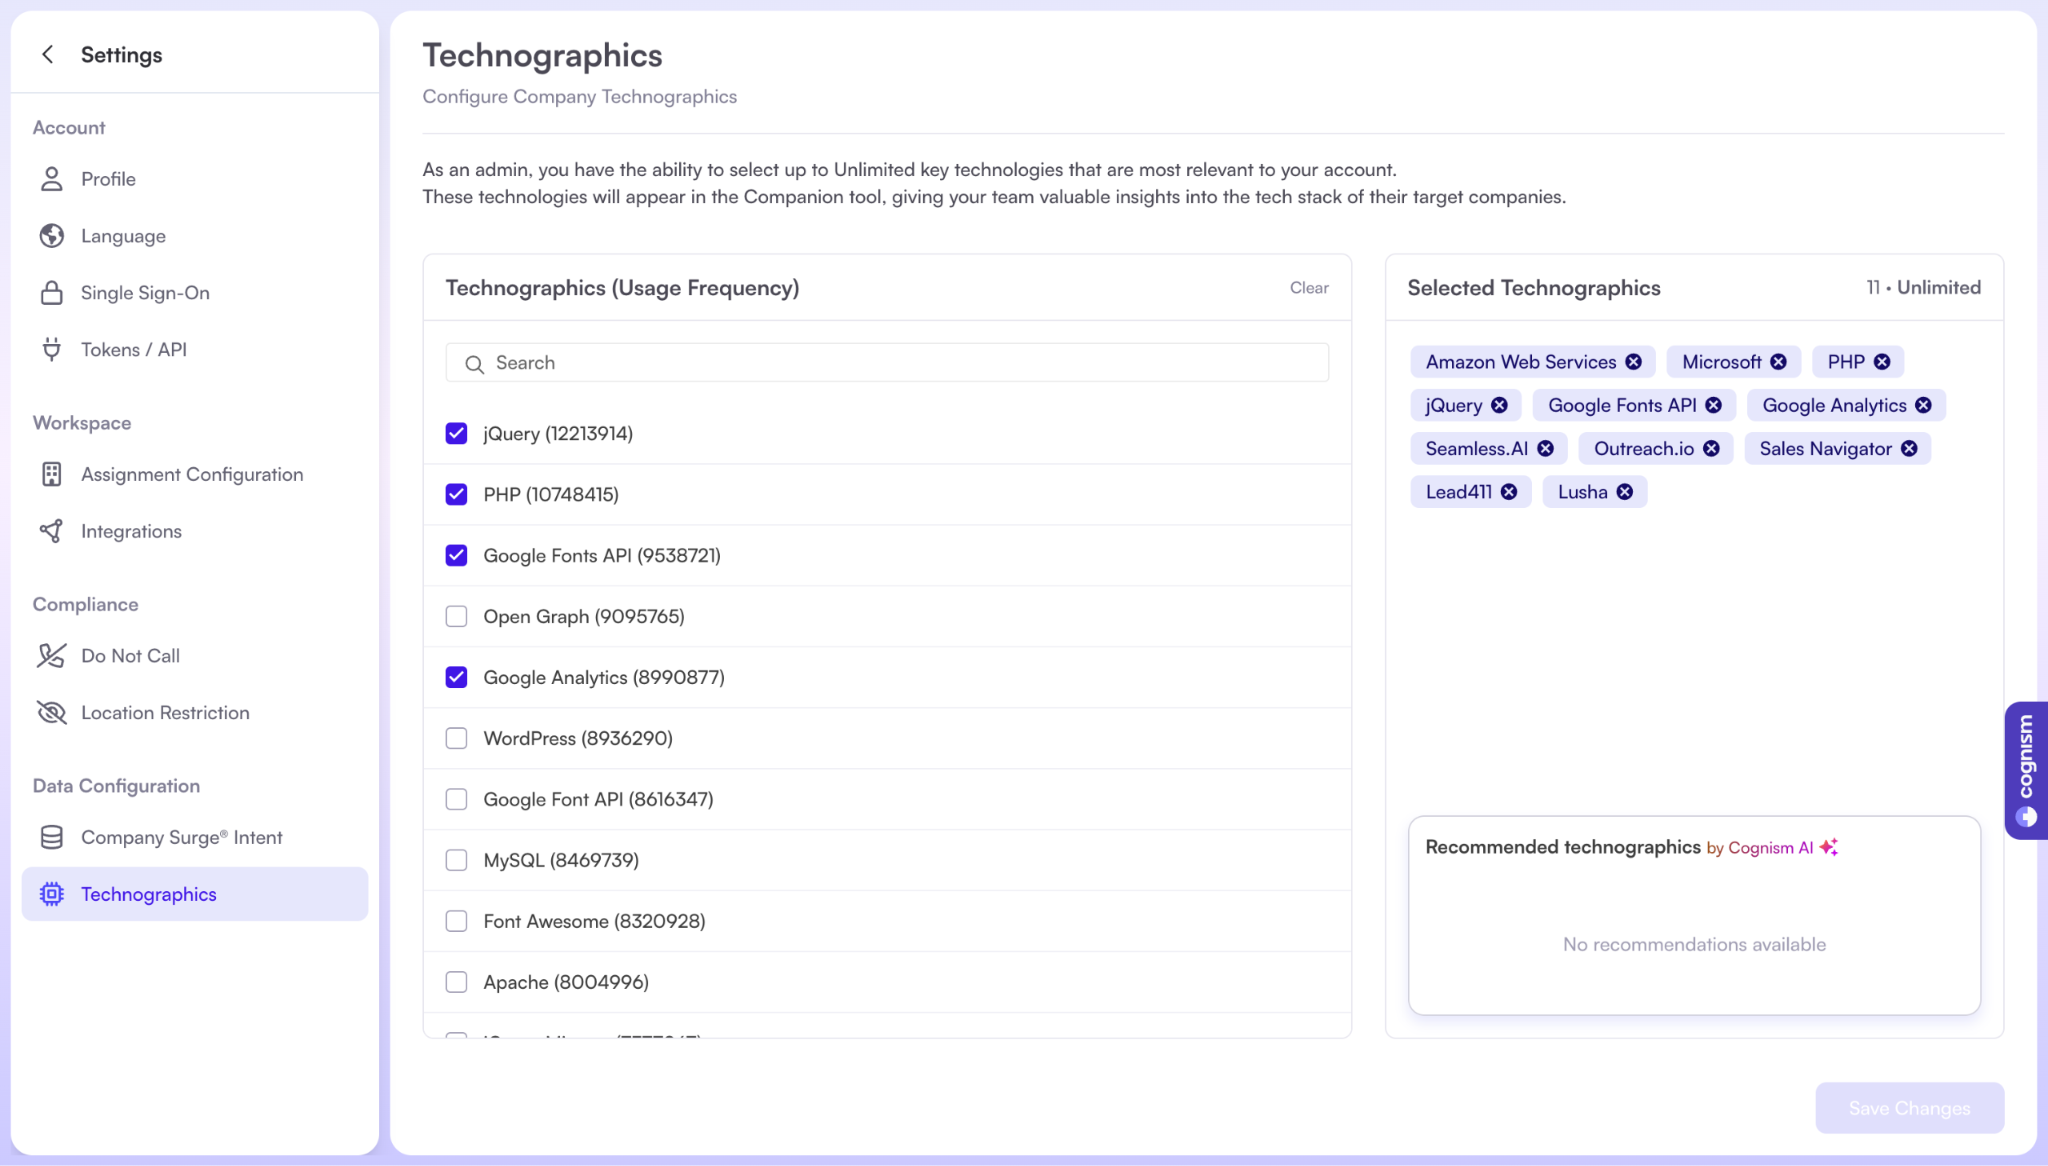Remove the Microsoft tag
This screenshot has height=1166, width=2048.
pos(1778,362)
